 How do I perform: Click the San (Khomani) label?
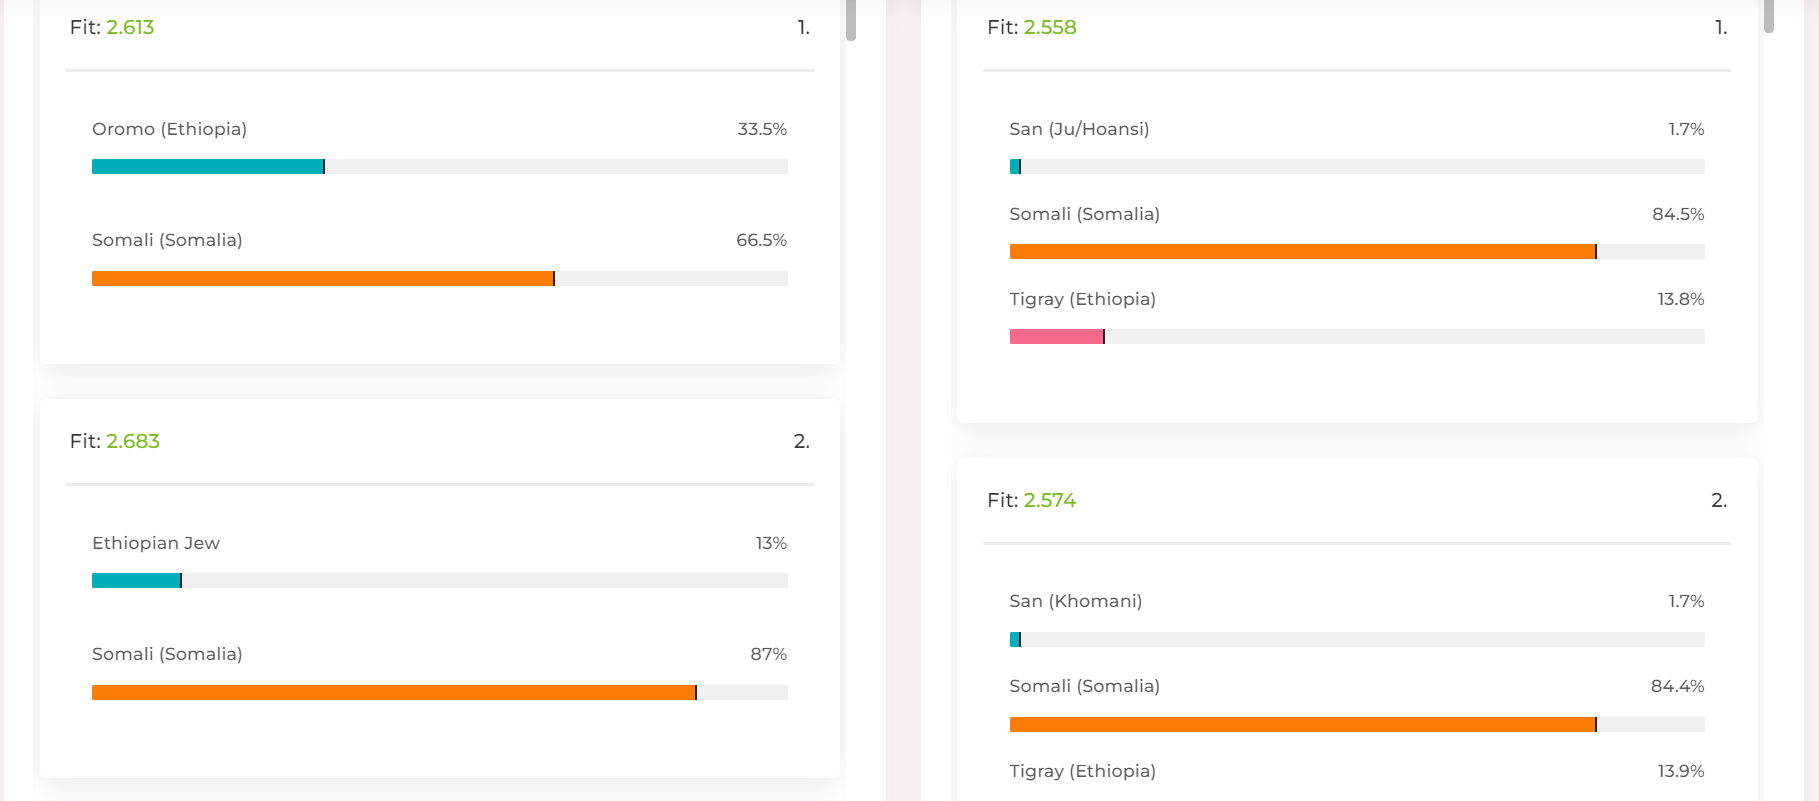tap(1075, 601)
